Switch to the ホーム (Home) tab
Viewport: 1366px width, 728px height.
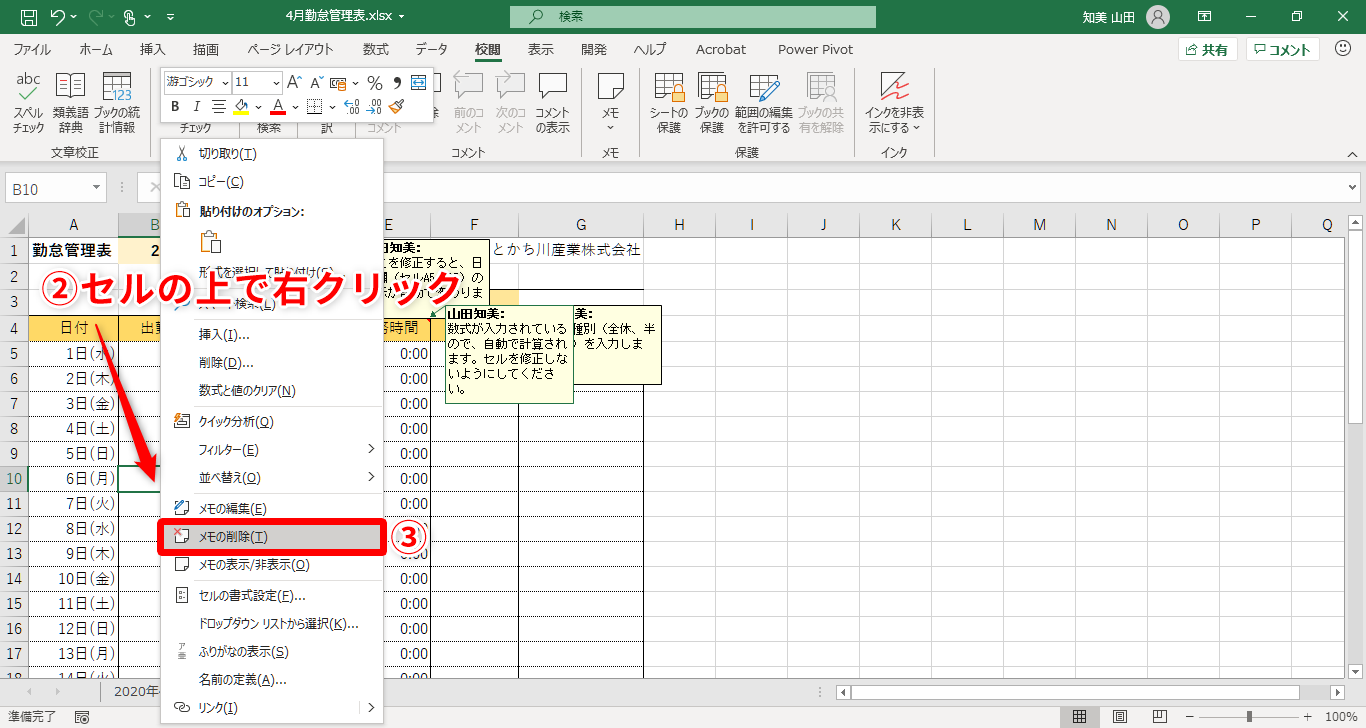96,49
